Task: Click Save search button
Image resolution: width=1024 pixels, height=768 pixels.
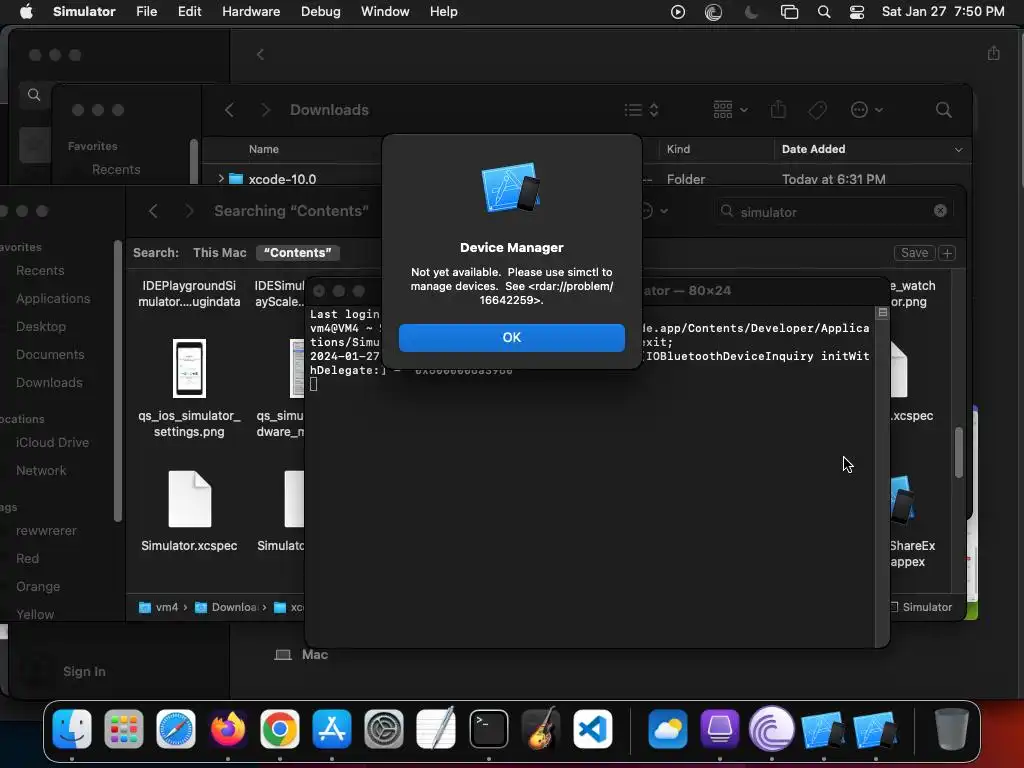Action: coord(914,253)
